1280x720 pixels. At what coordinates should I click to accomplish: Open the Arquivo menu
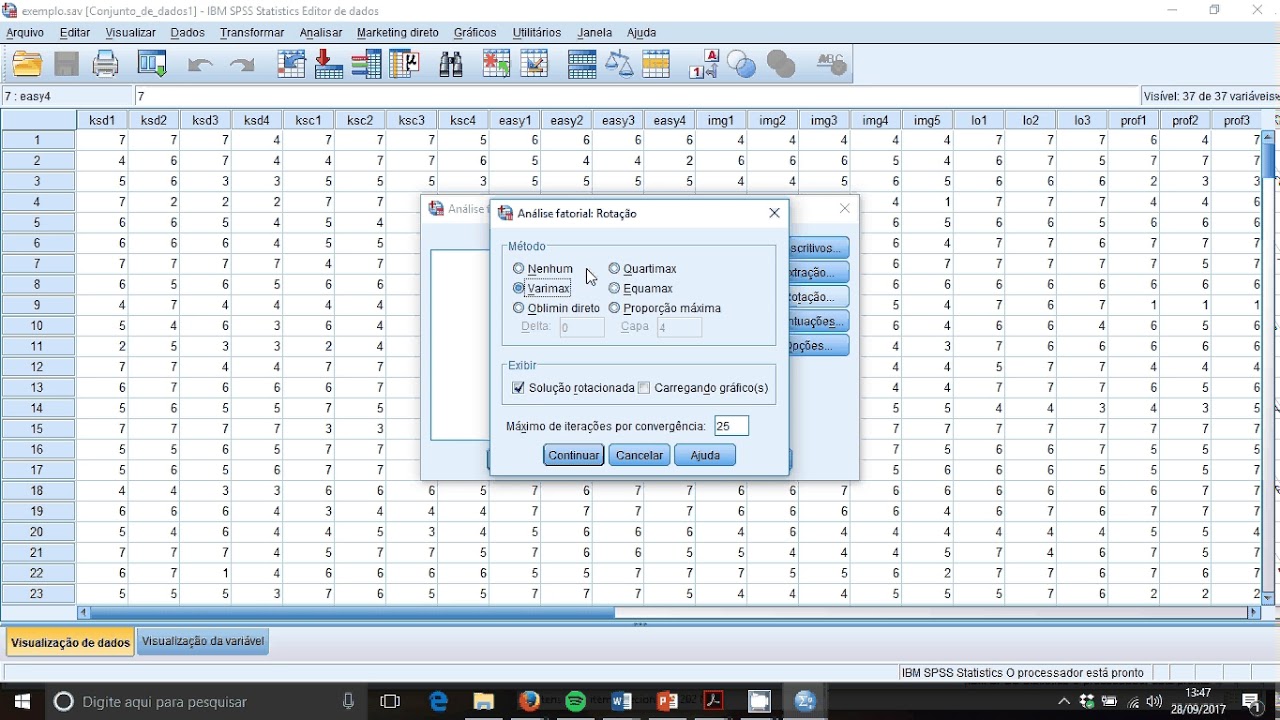click(25, 33)
